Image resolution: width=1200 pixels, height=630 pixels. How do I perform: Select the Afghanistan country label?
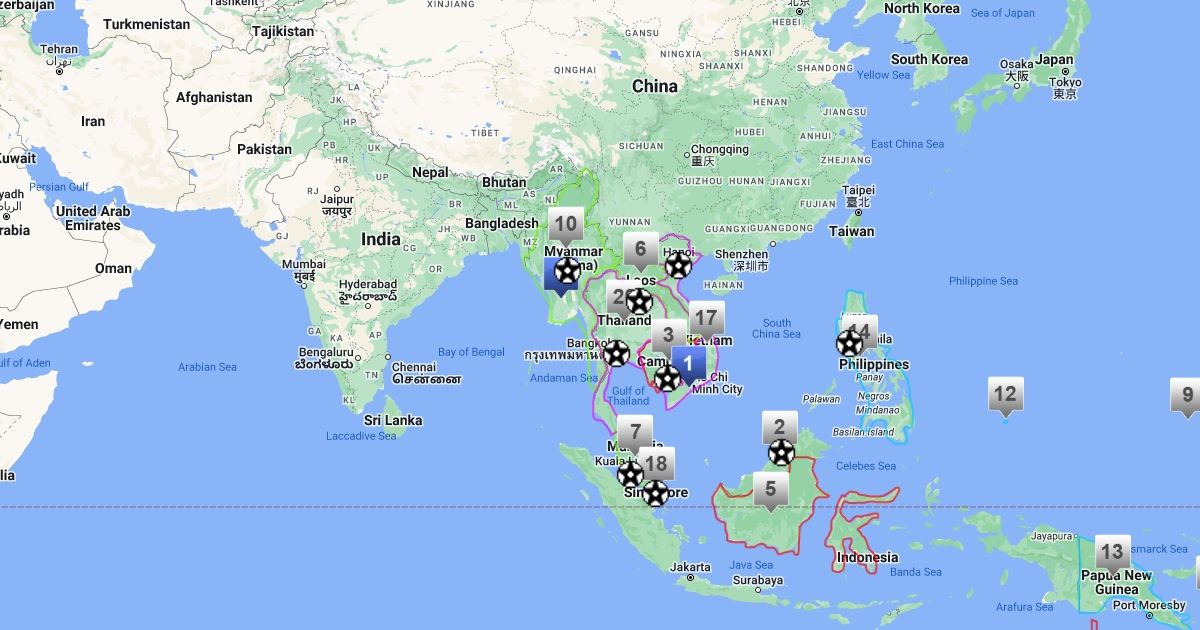[214, 97]
